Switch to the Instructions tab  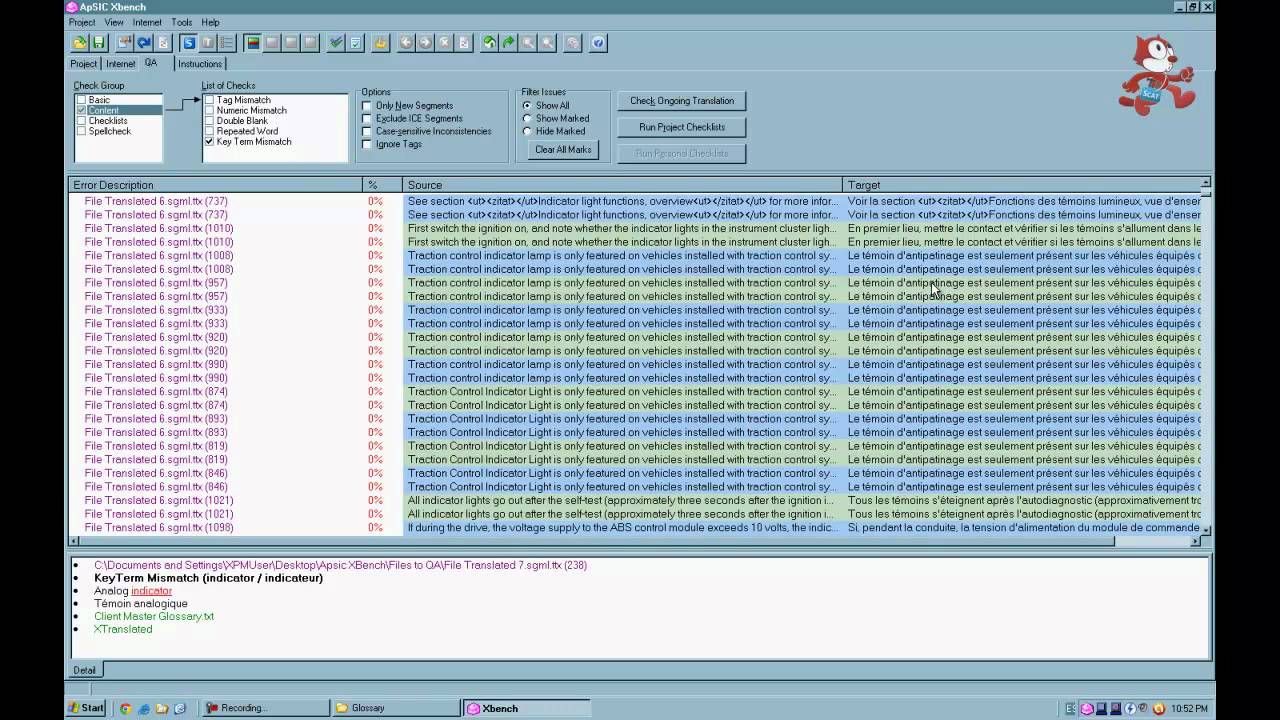pyautogui.click(x=200, y=64)
